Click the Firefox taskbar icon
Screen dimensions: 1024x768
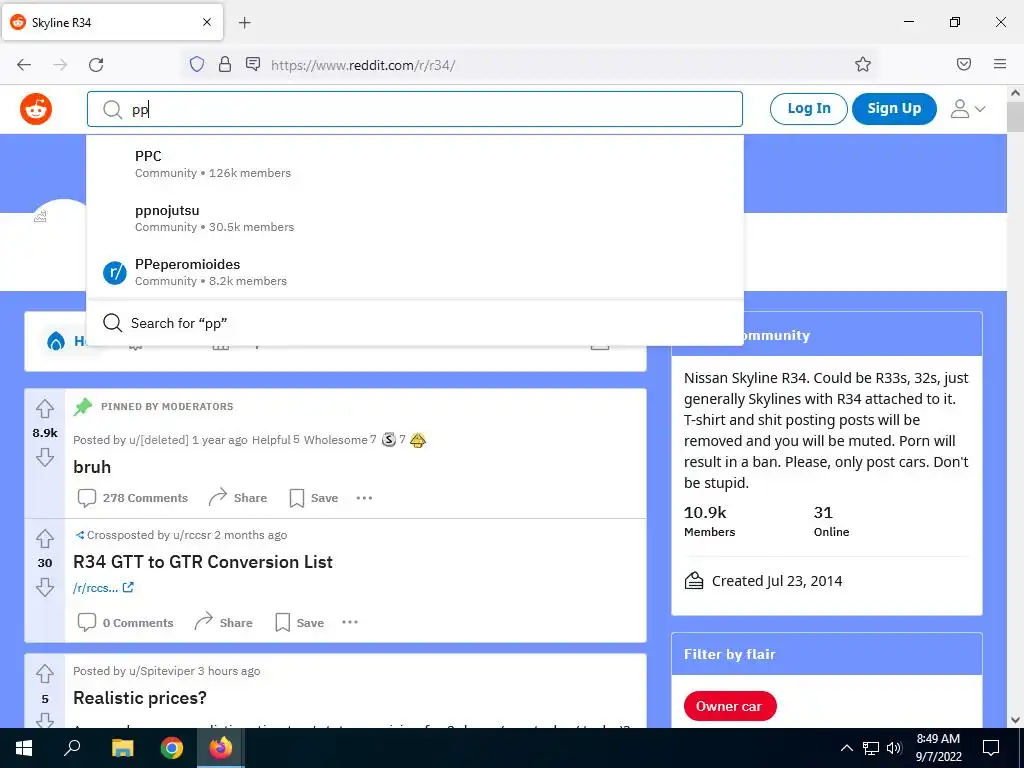click(x=221, y=748)
